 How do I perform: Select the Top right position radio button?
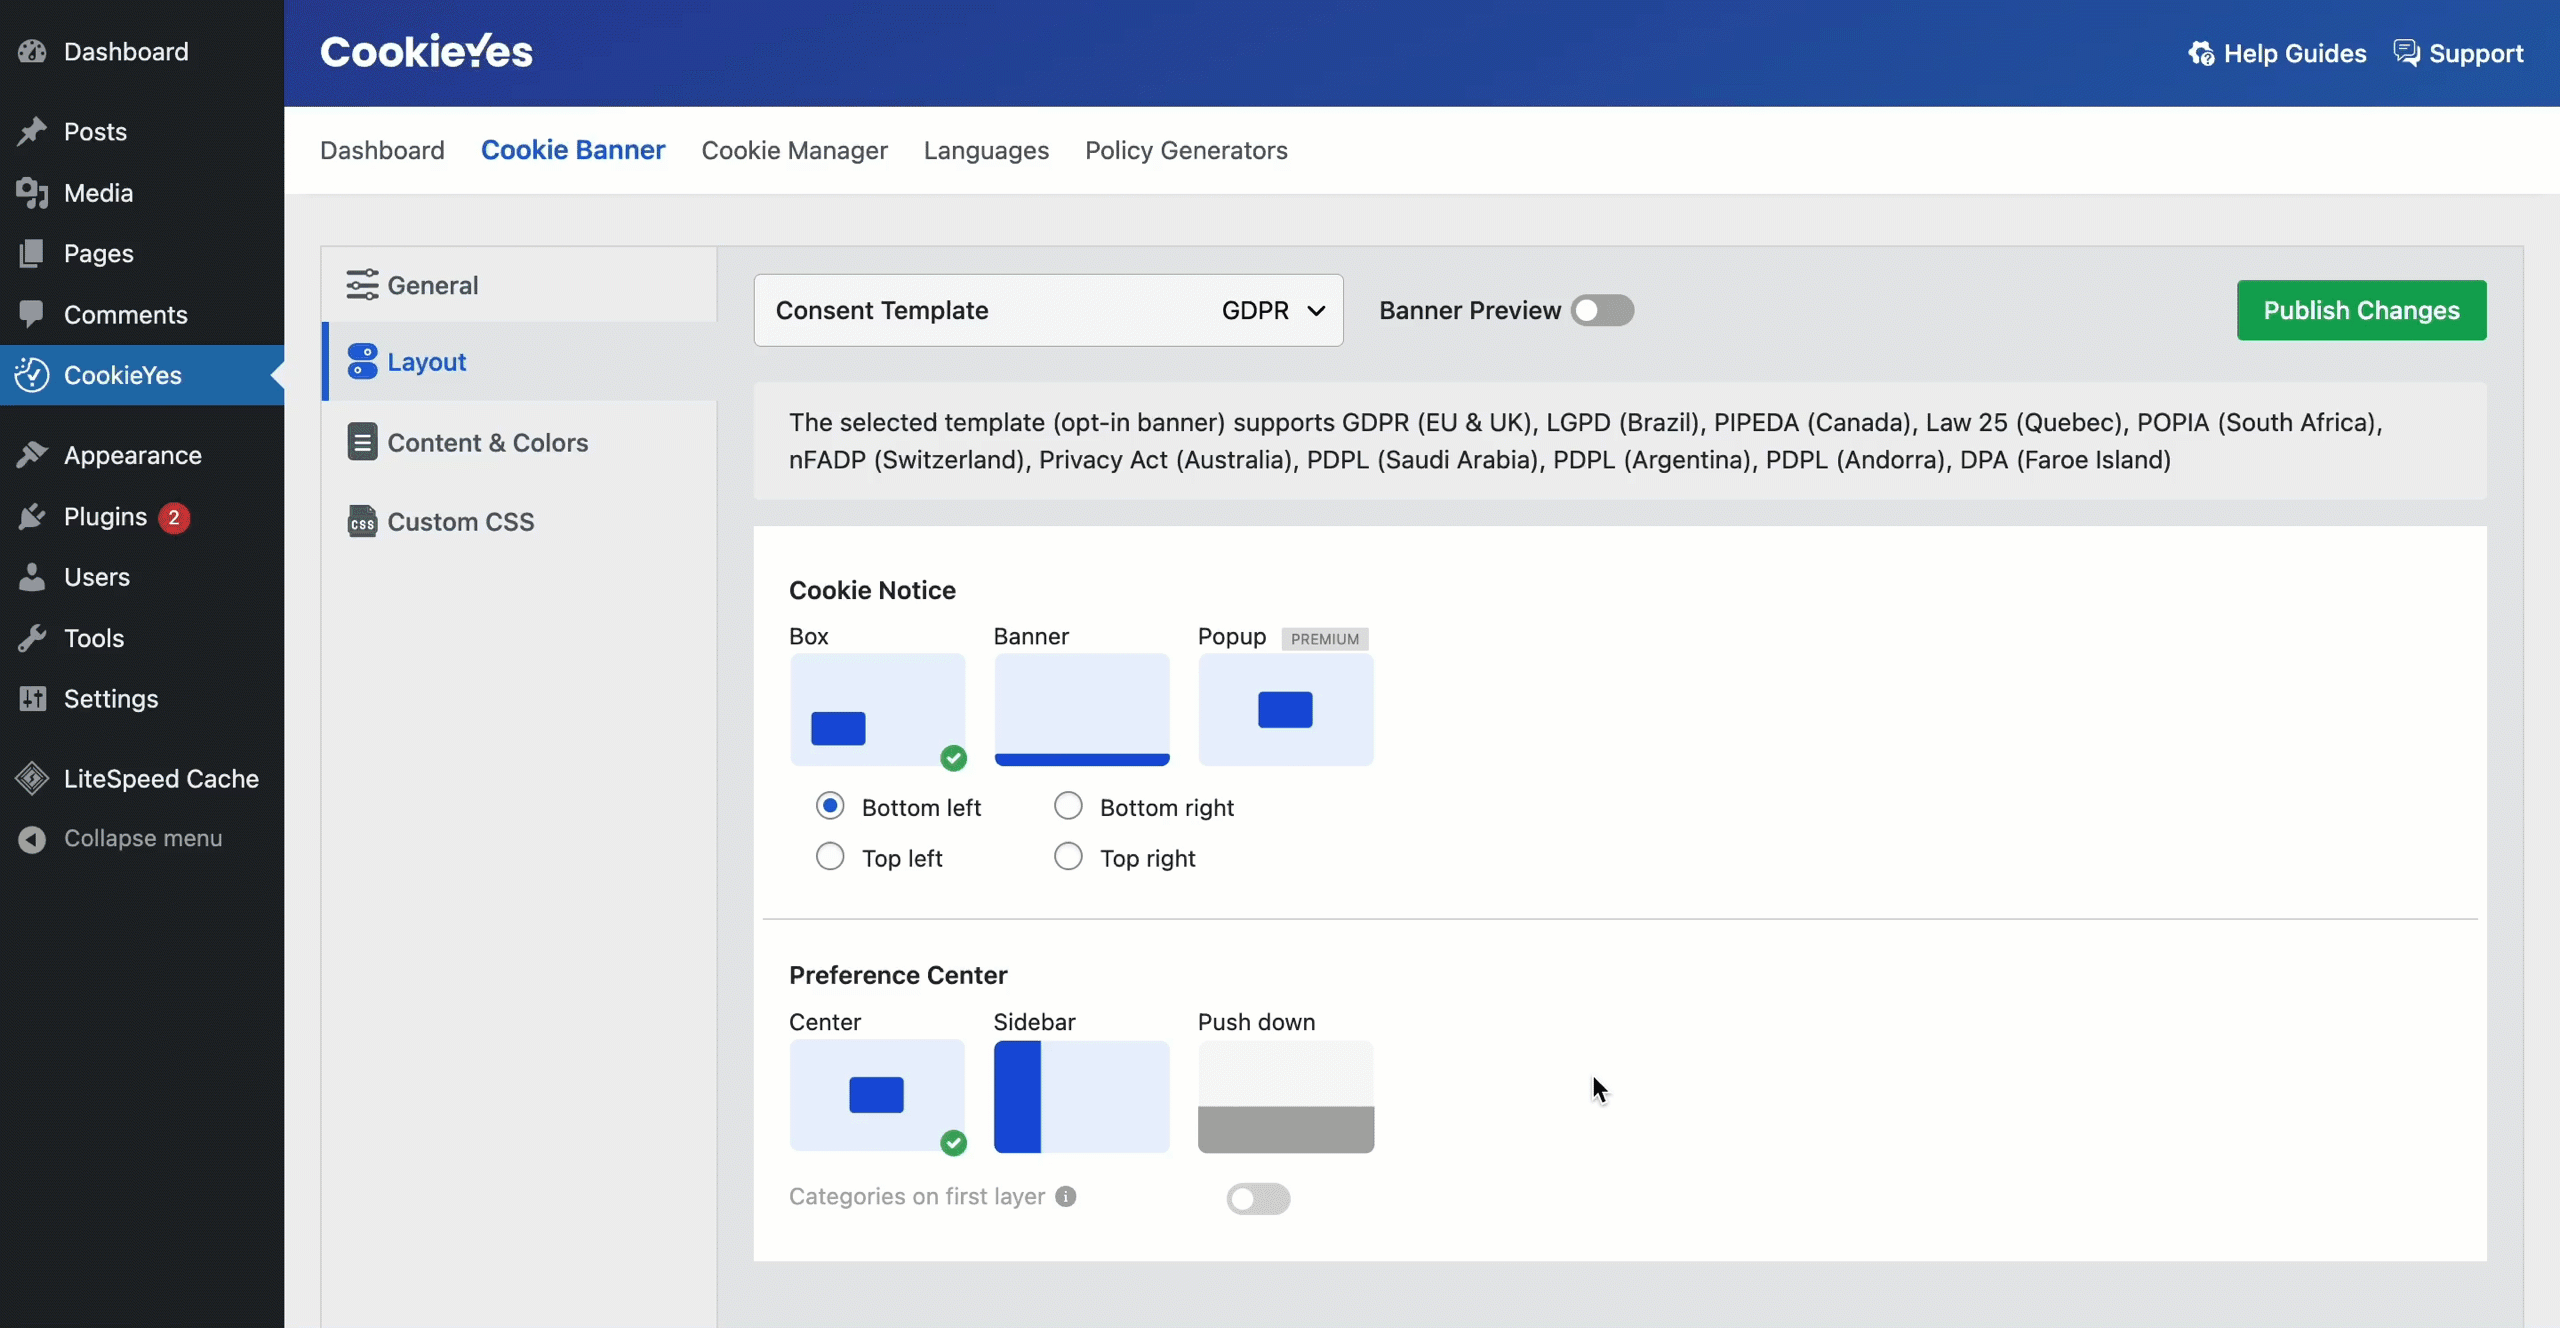1068,857
